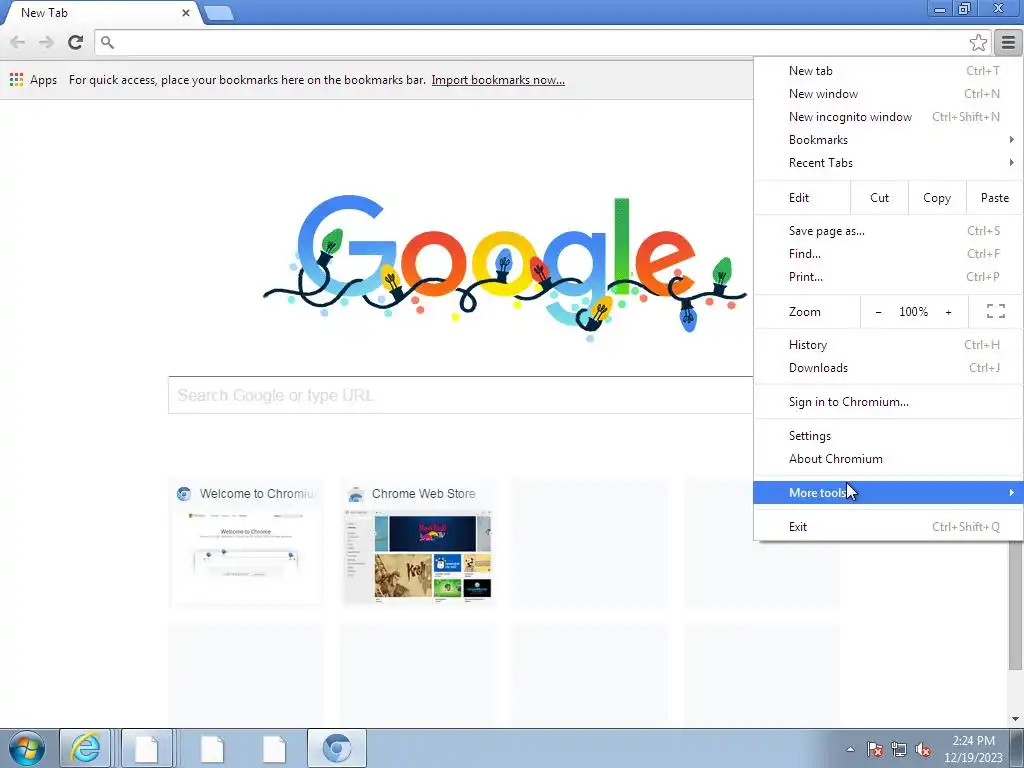Open About Chromium
The image size is (1024, 768).
(888, 458)
